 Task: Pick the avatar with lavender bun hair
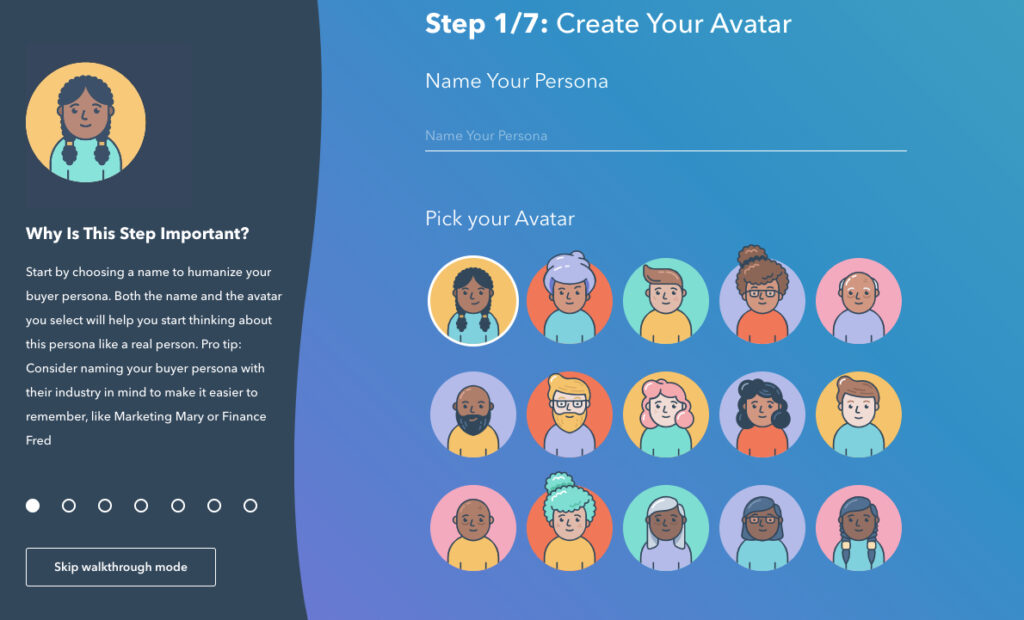(x=569, y=298)
